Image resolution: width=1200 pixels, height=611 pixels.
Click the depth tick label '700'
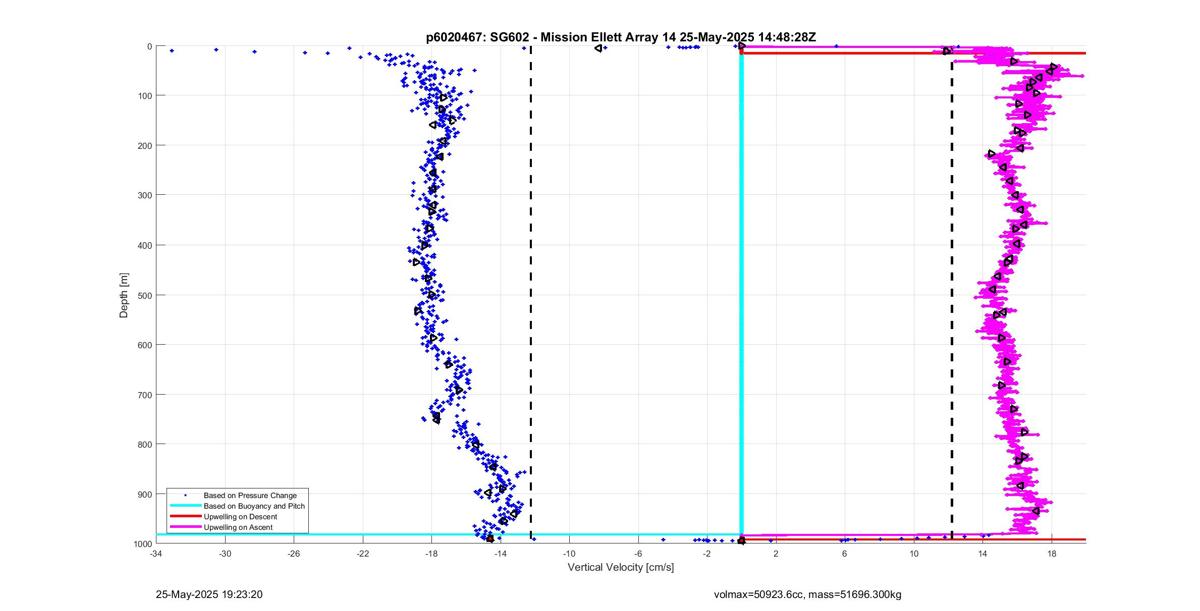144,395
